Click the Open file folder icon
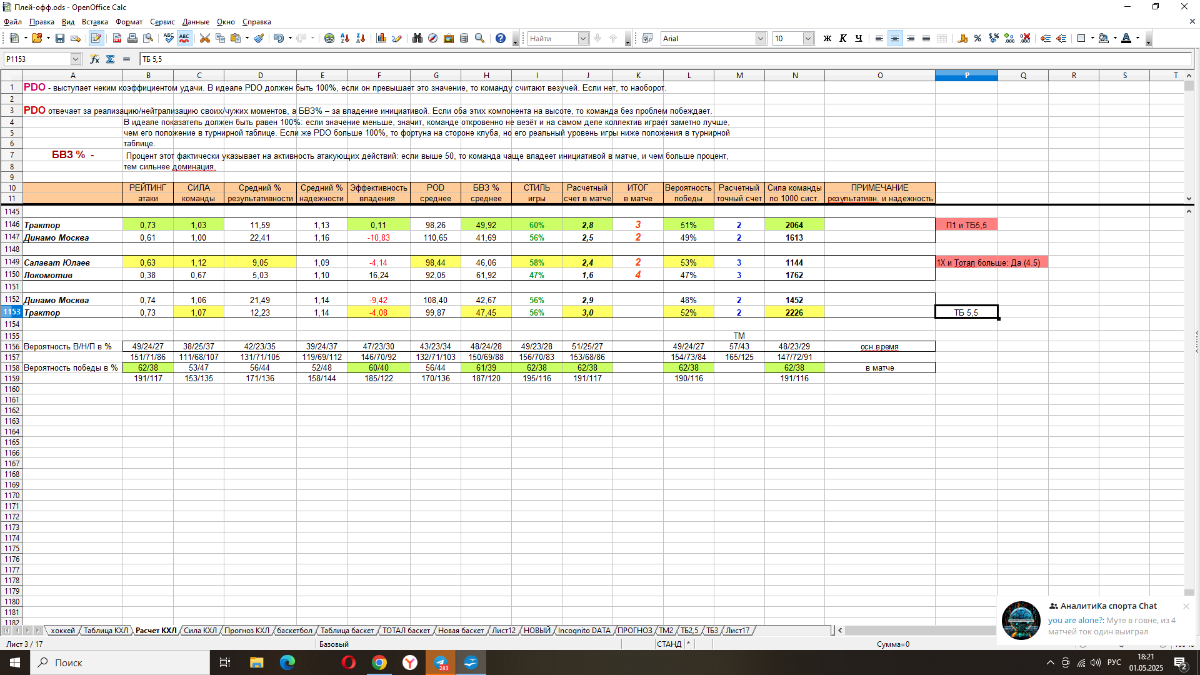 36,38
